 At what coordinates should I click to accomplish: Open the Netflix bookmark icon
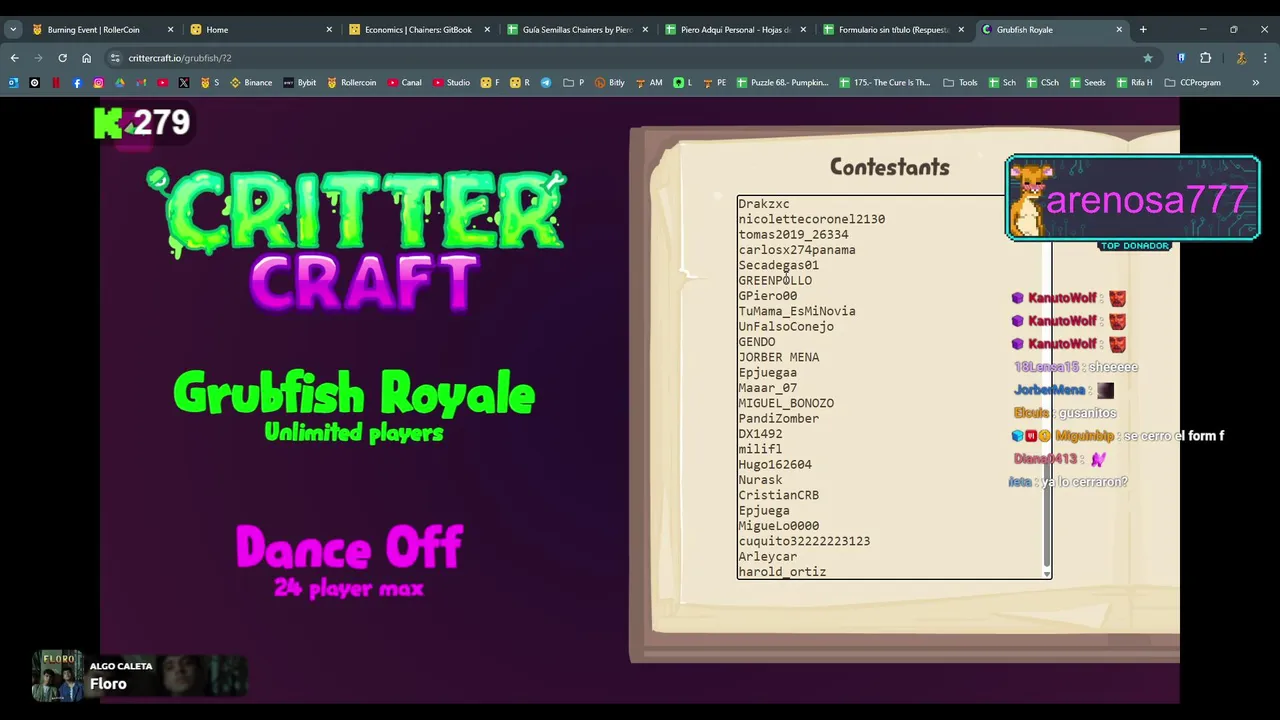click(56, 82)
